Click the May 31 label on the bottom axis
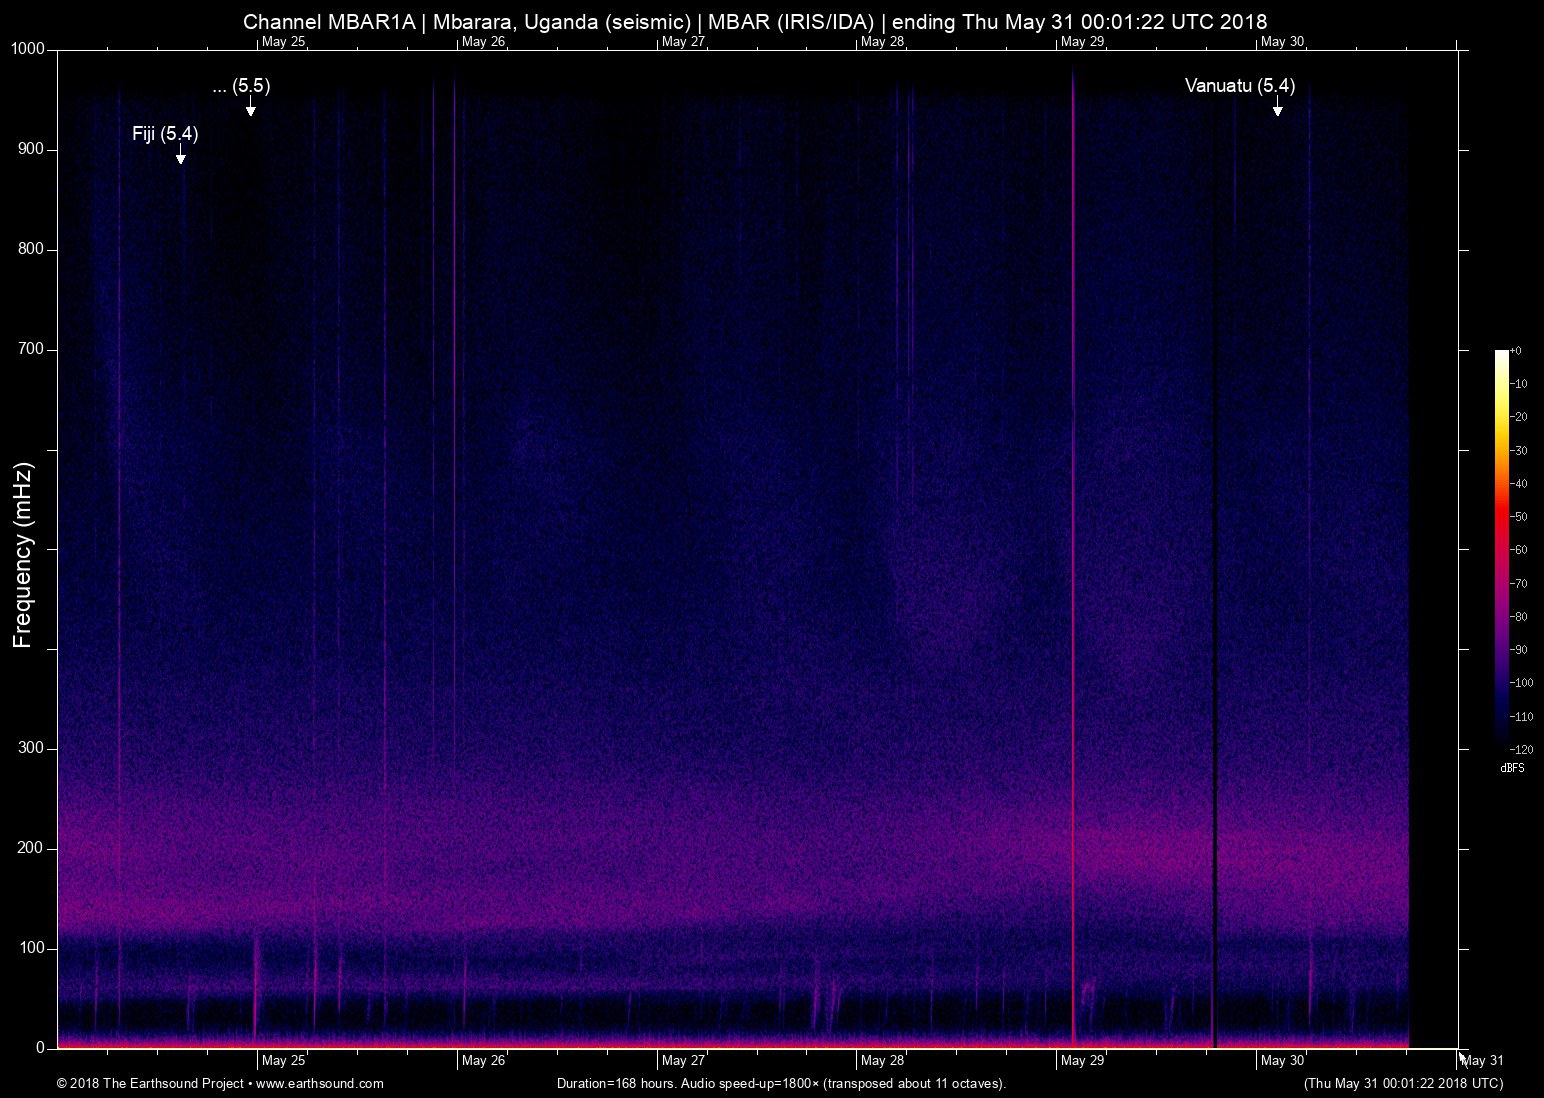Viewport: 1544px width, 1098px height. (1482, 1060)
